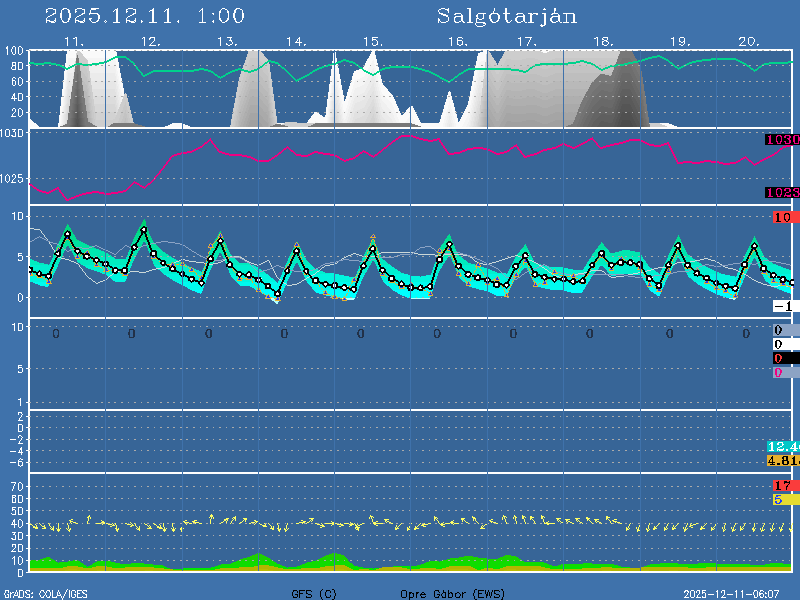Screen dimensions: 800x600
Task: Click the upper pressure badge reading 1030
Action: (x=781, y=140)
